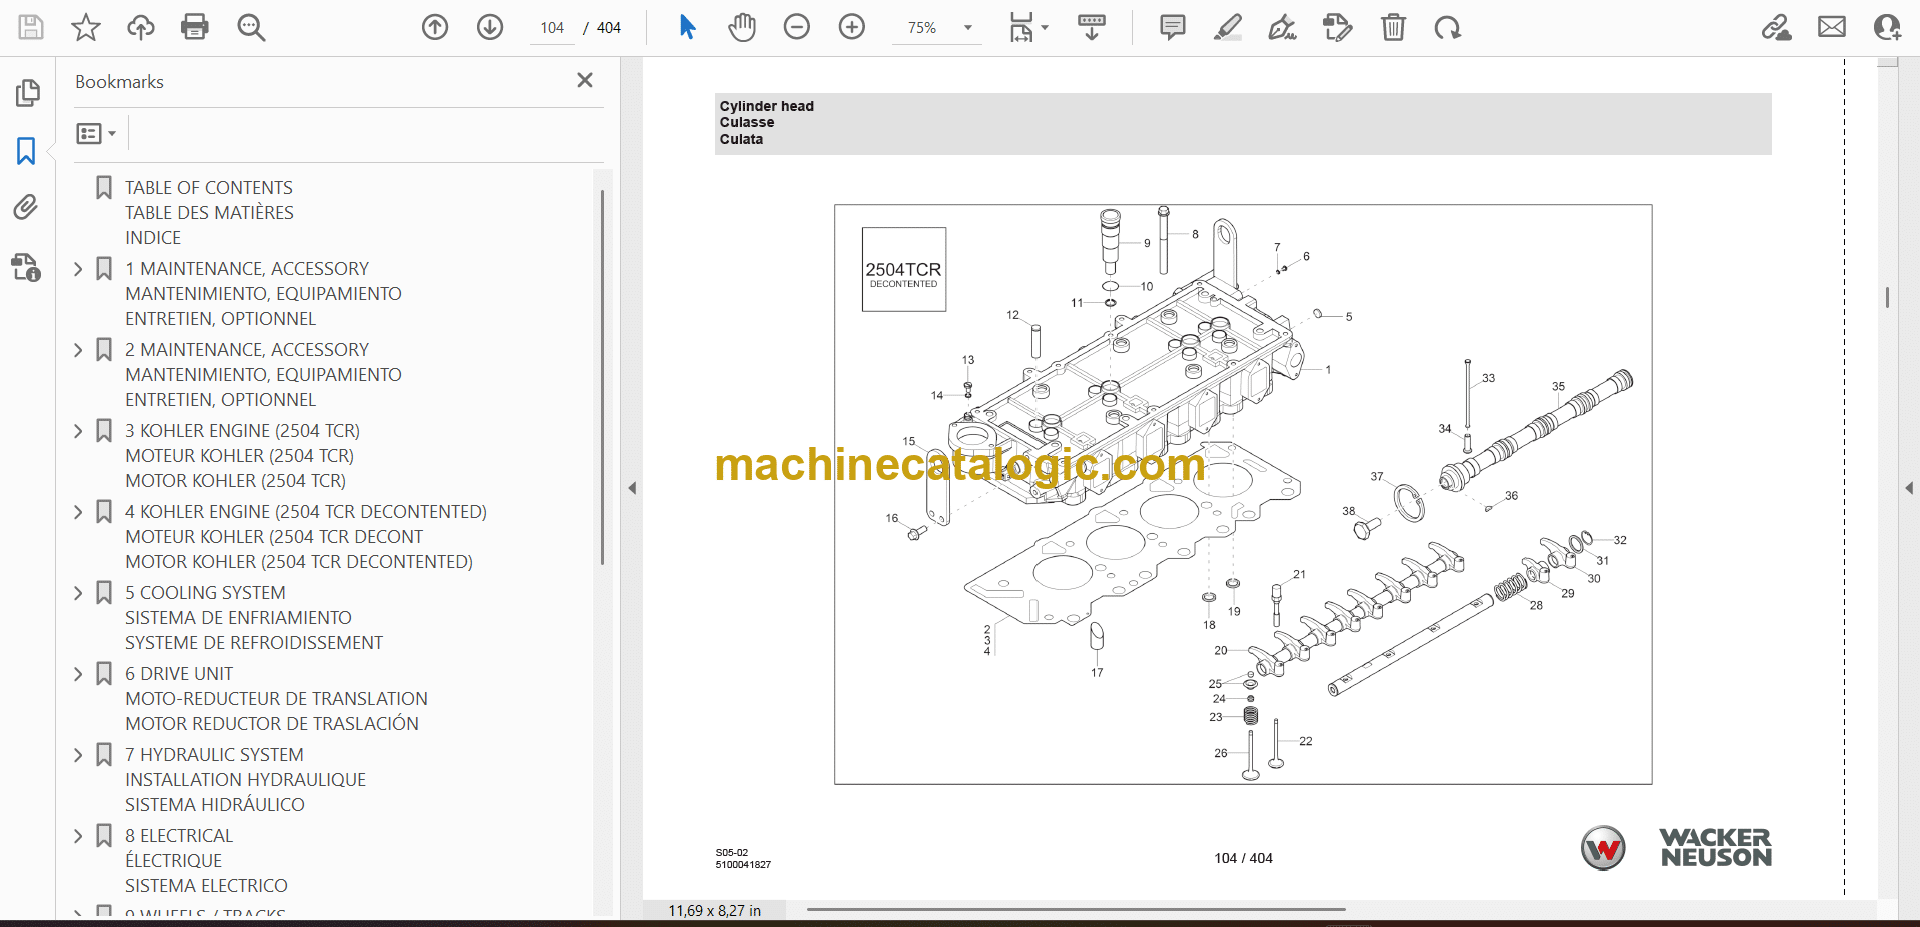Collapse the left navigation pane arrow
This screenshot has height=927, width=1920.
click(632, 488)
